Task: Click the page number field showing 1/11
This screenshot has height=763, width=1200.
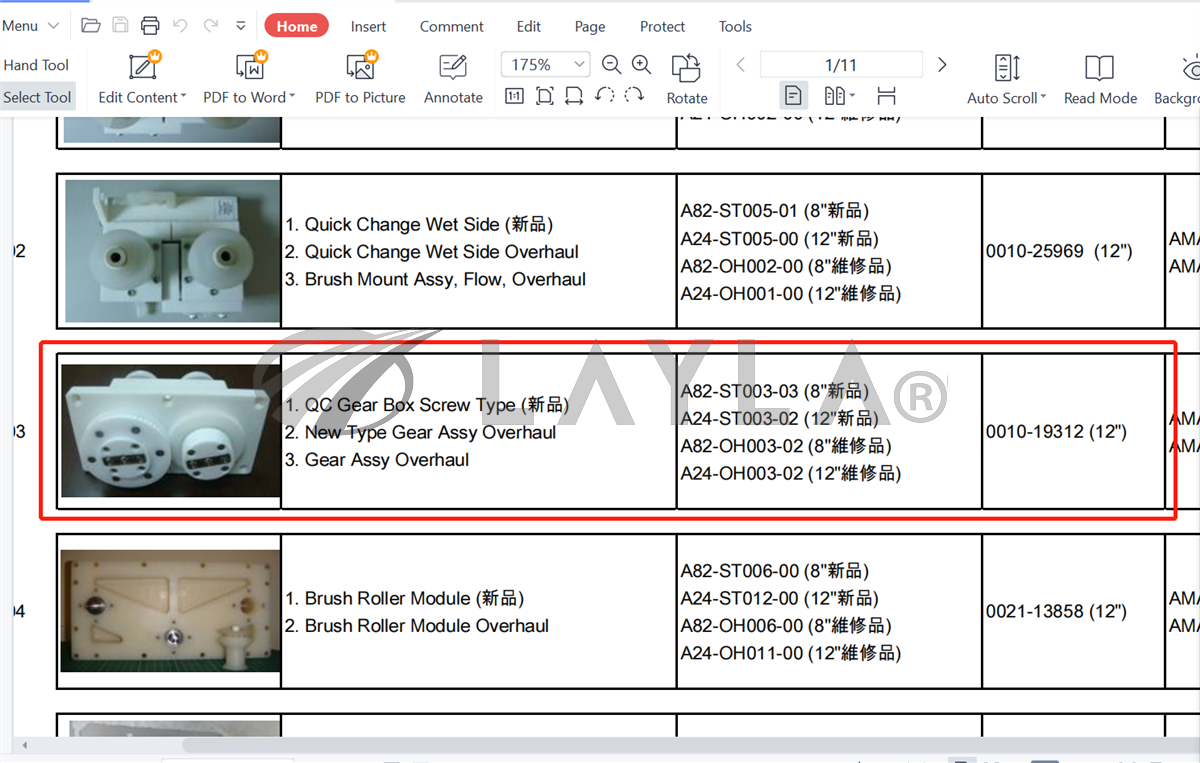Action: [841, 65]
